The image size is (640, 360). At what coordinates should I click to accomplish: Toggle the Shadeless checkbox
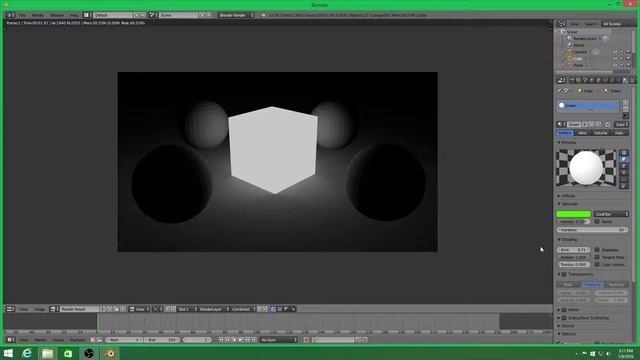click(597, 250)
